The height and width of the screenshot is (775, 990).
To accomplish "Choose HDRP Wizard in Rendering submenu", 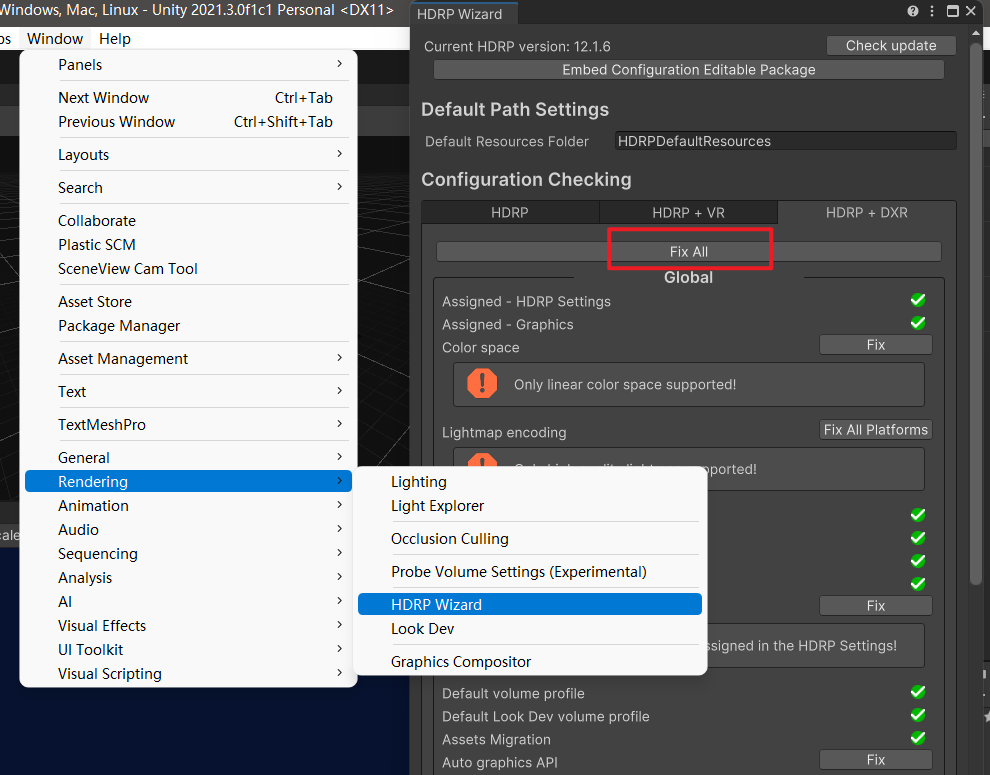I will pyautogui.click(x=530, y=604).
